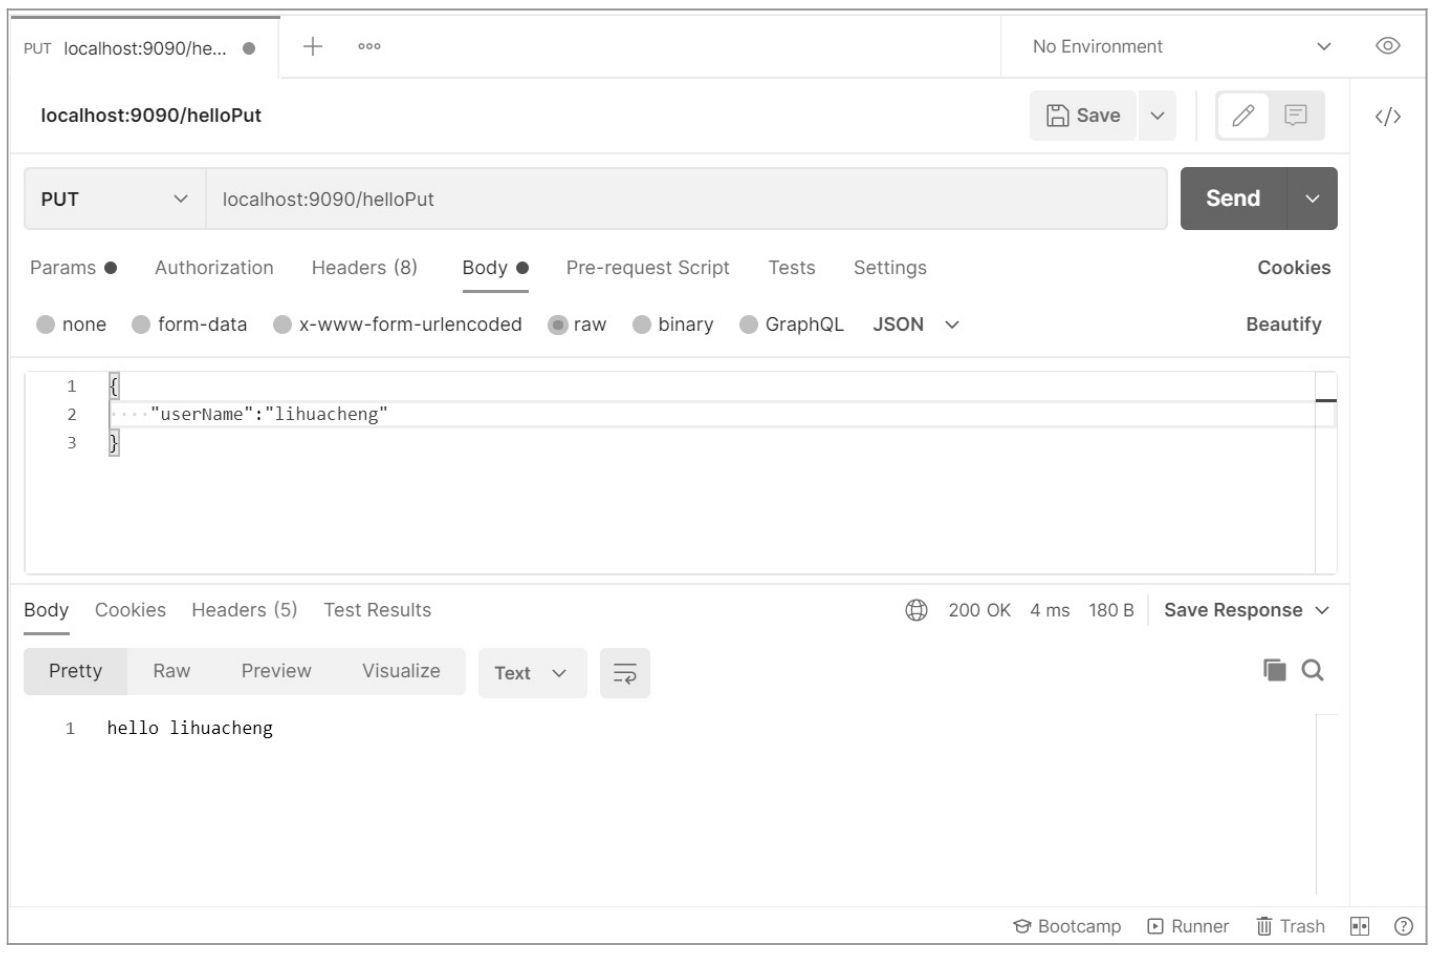Switch to the Pre-request Script tab
This screenshot has width=1435, height=953.
tap(647, 267)
